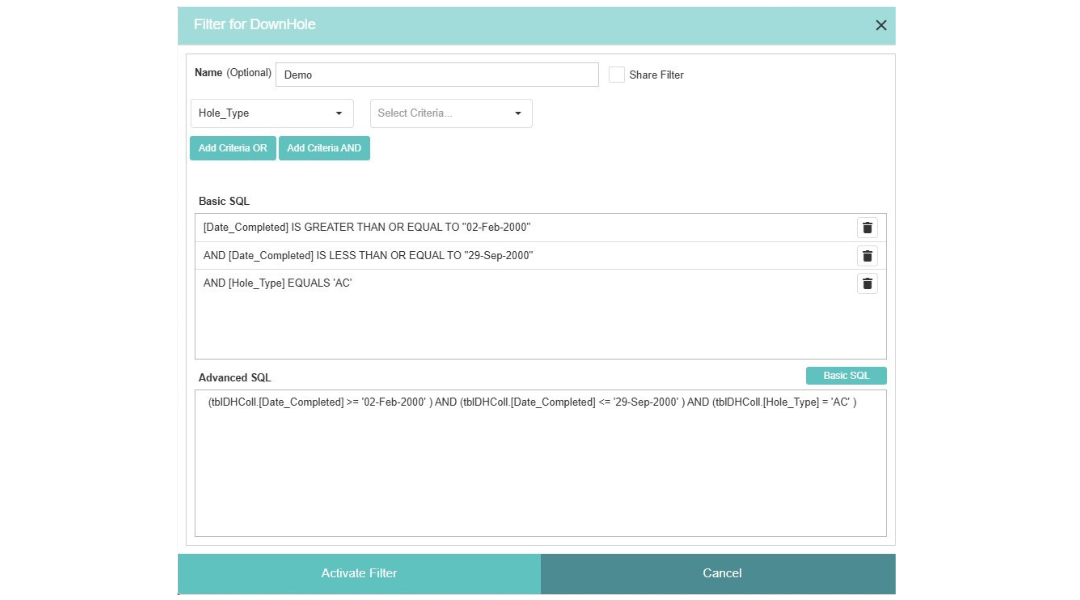1080x600 pixels.
Task: Click the Filter for DownHole title bar
Action: 400,25
